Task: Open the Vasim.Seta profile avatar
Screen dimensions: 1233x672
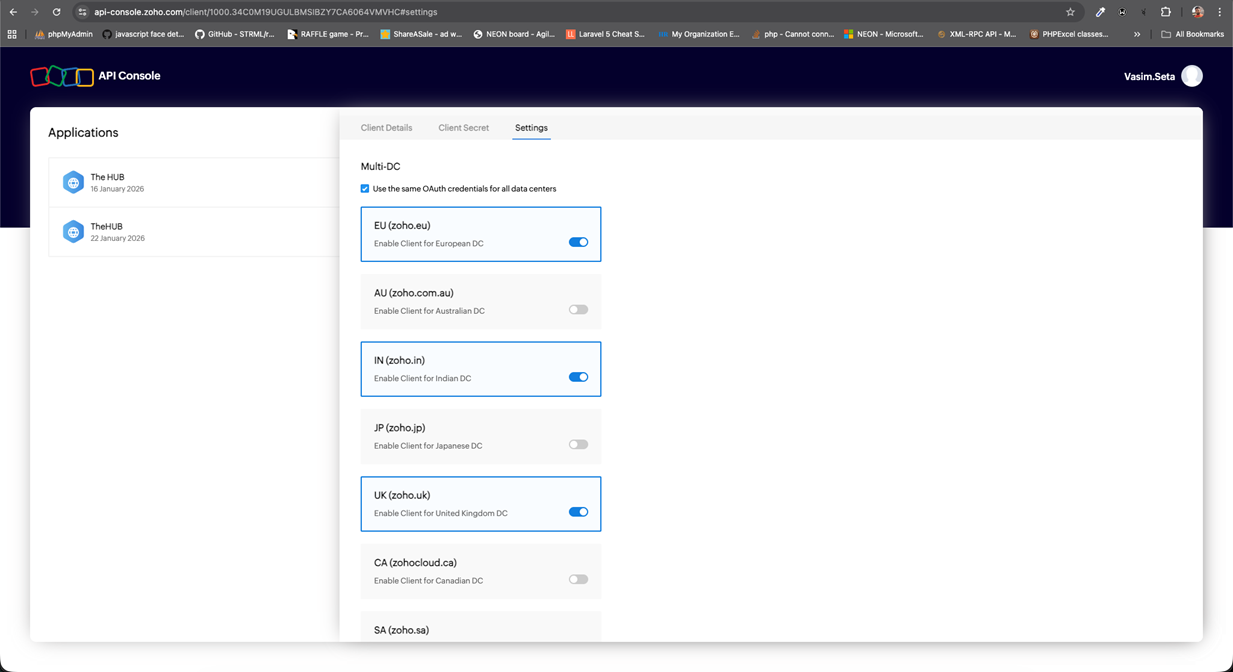Action: tap(1191, 76)
